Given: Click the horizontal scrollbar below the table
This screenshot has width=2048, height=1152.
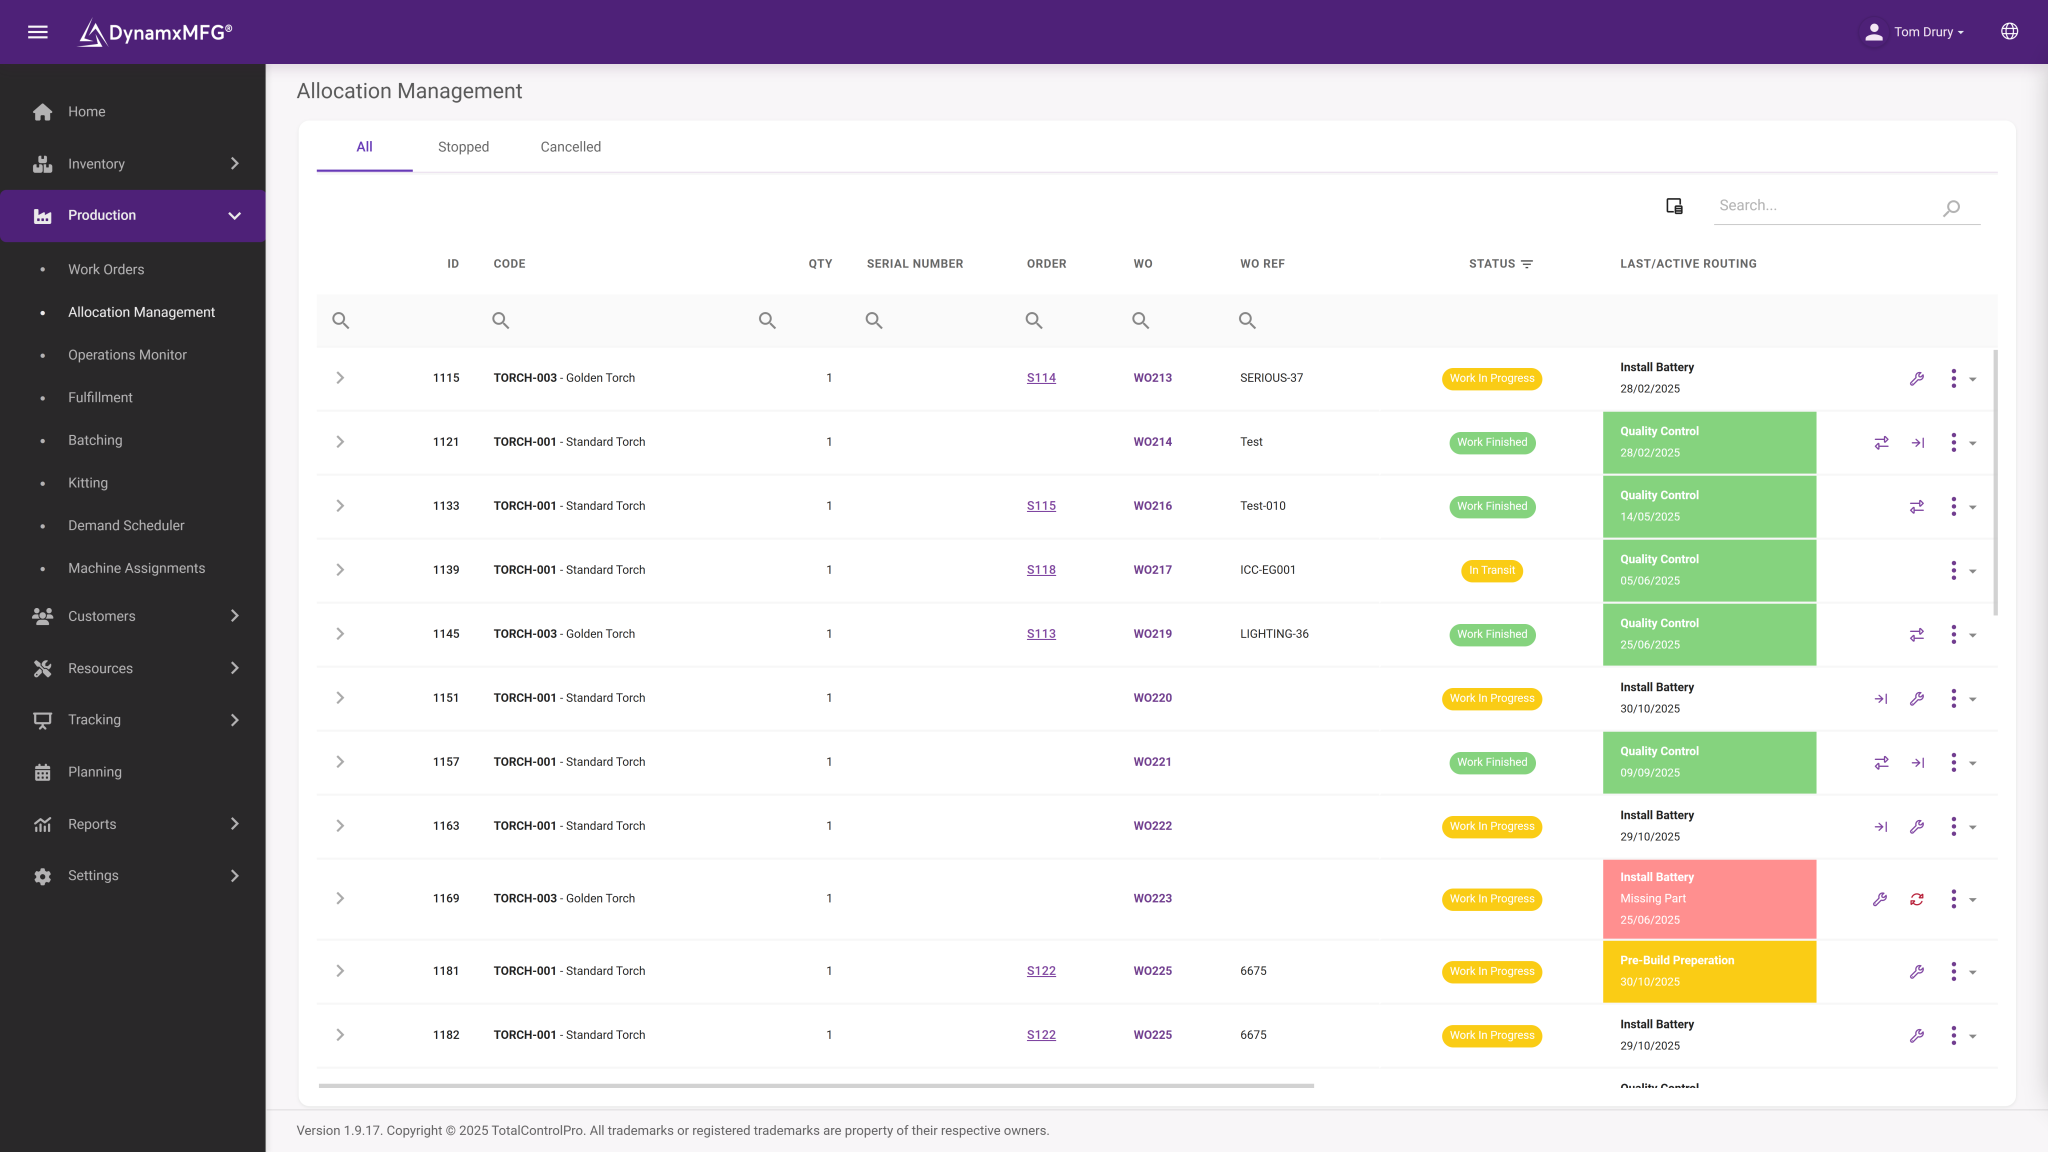Looking at the screenshot, I should point(816,1085).
